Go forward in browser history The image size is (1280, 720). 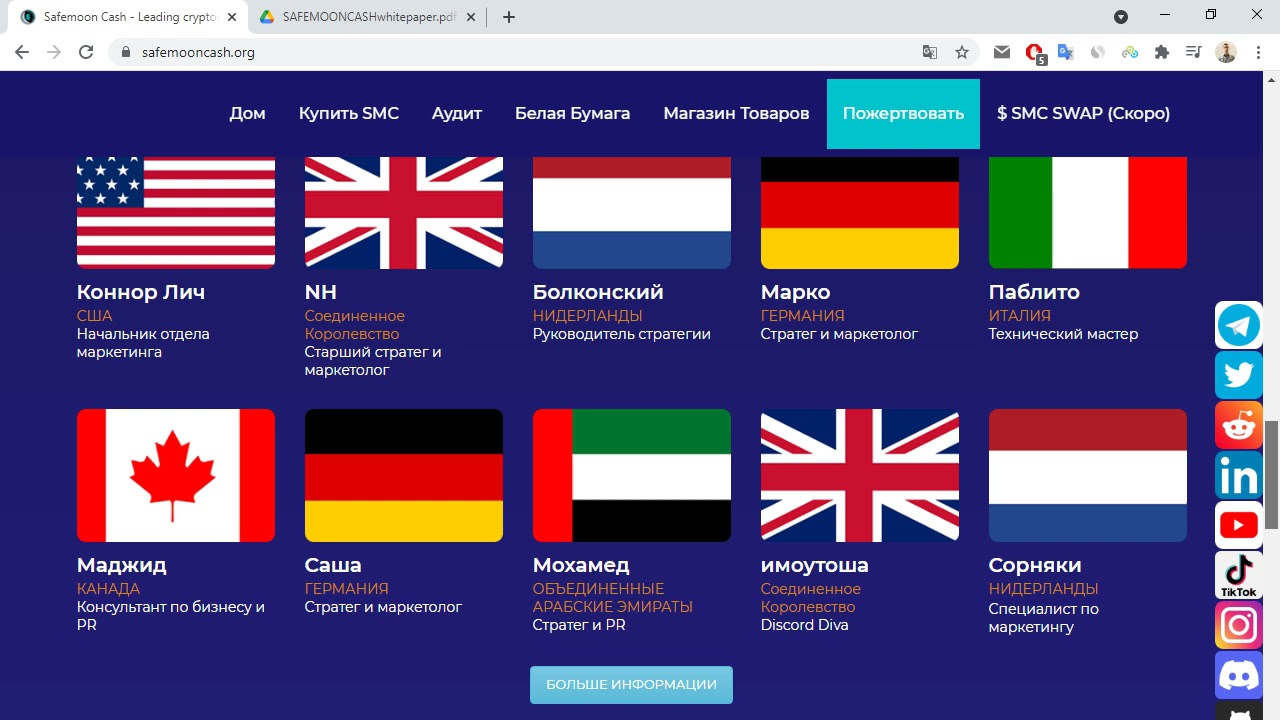point(54,52)
